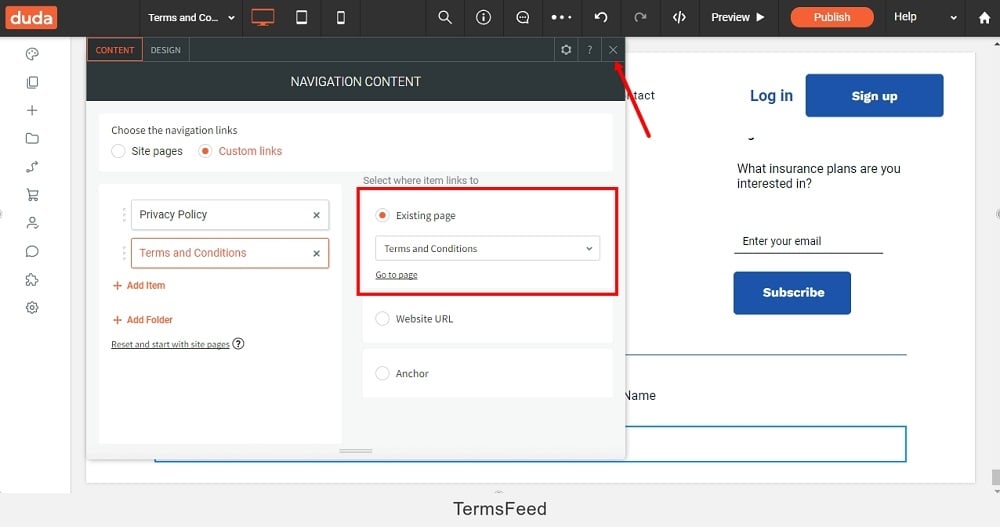Image resolution: width=1000 pixels, height=527 pixels.
Task: Click Add Item
Action: click(x=139, y=286)
